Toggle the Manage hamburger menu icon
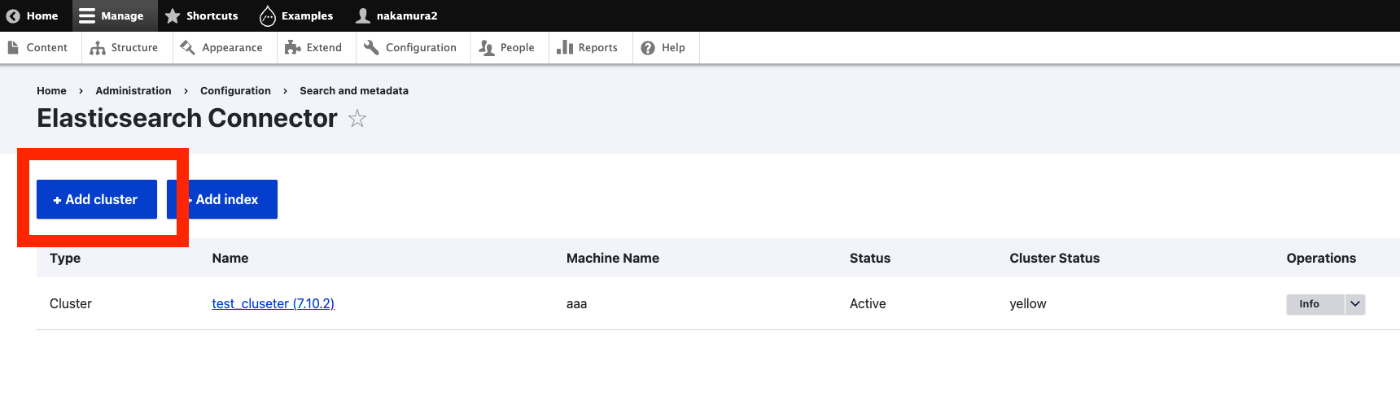Screen dimensions: 1400x418 click(87, 16)
